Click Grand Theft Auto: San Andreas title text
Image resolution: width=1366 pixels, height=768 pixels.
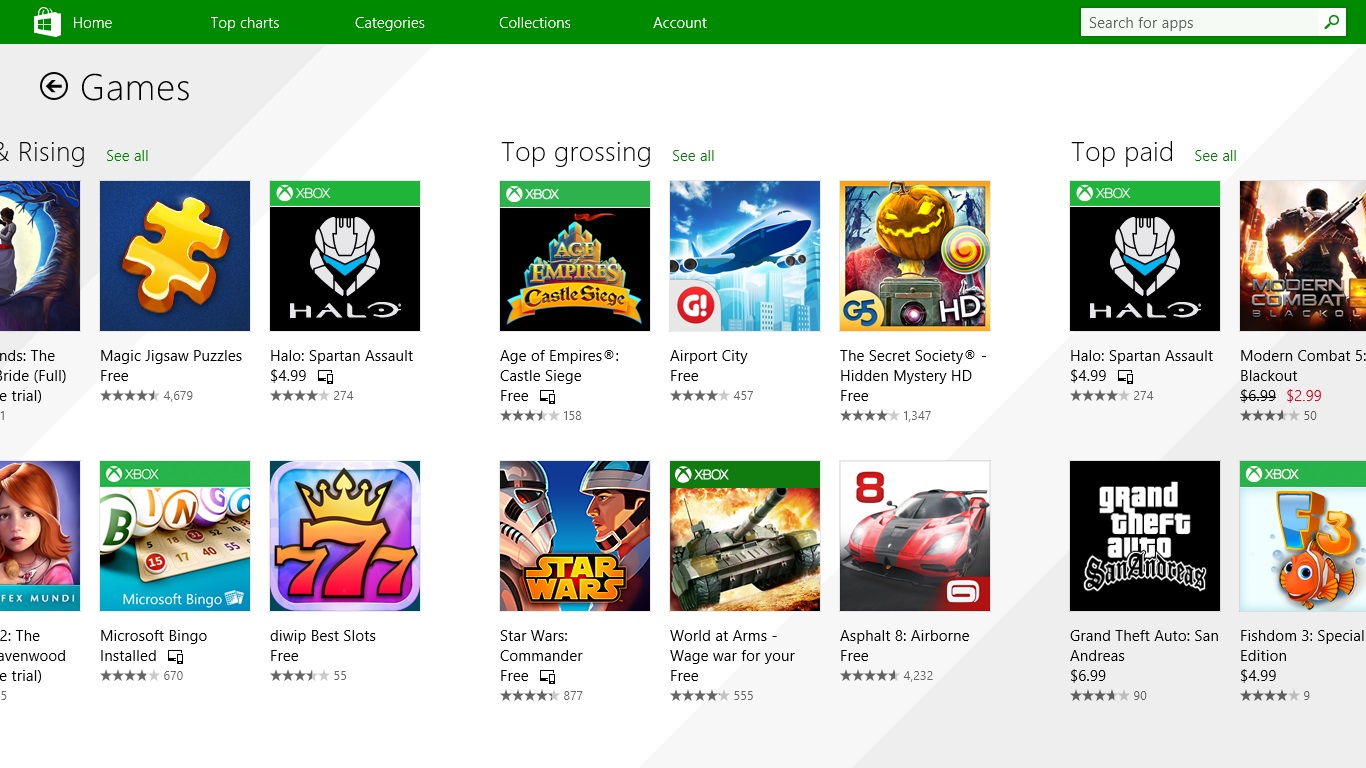point(1144,646)
